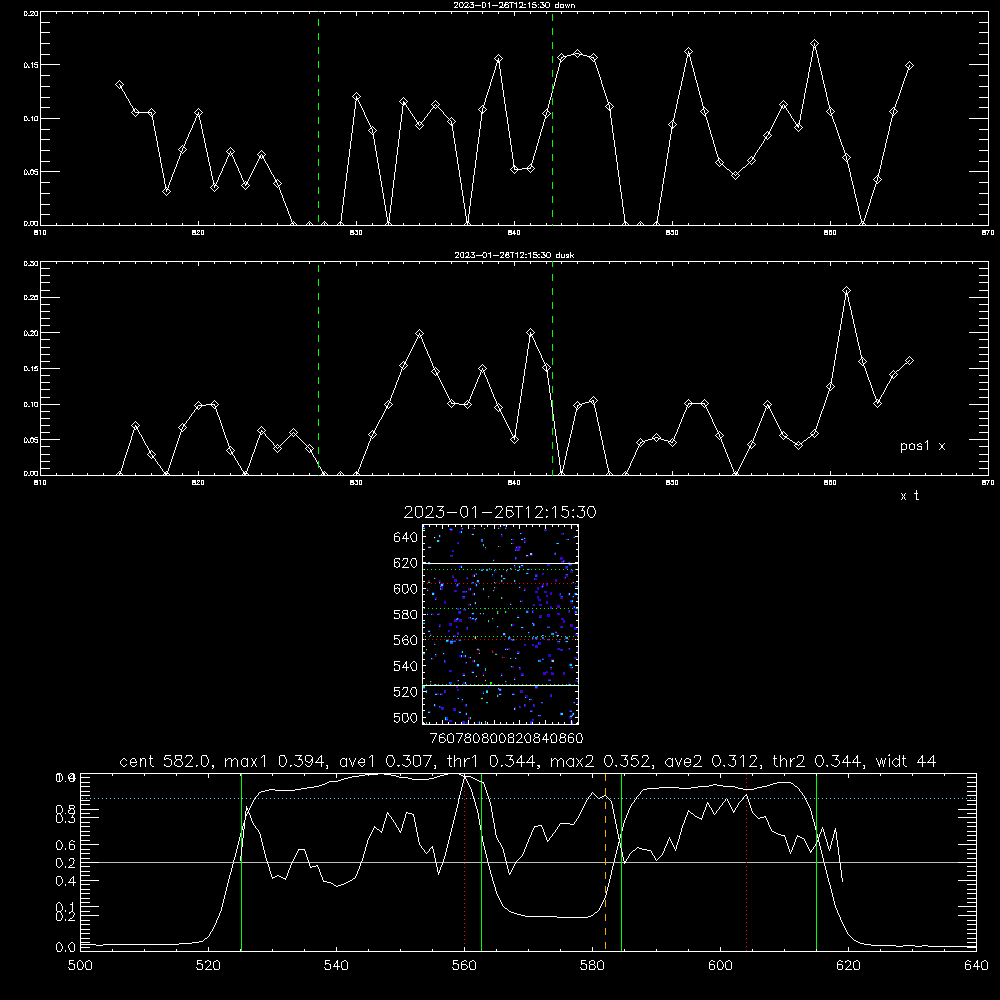Click the rightmost solid green vertical line in bottom plot

(x=816, y=862)
